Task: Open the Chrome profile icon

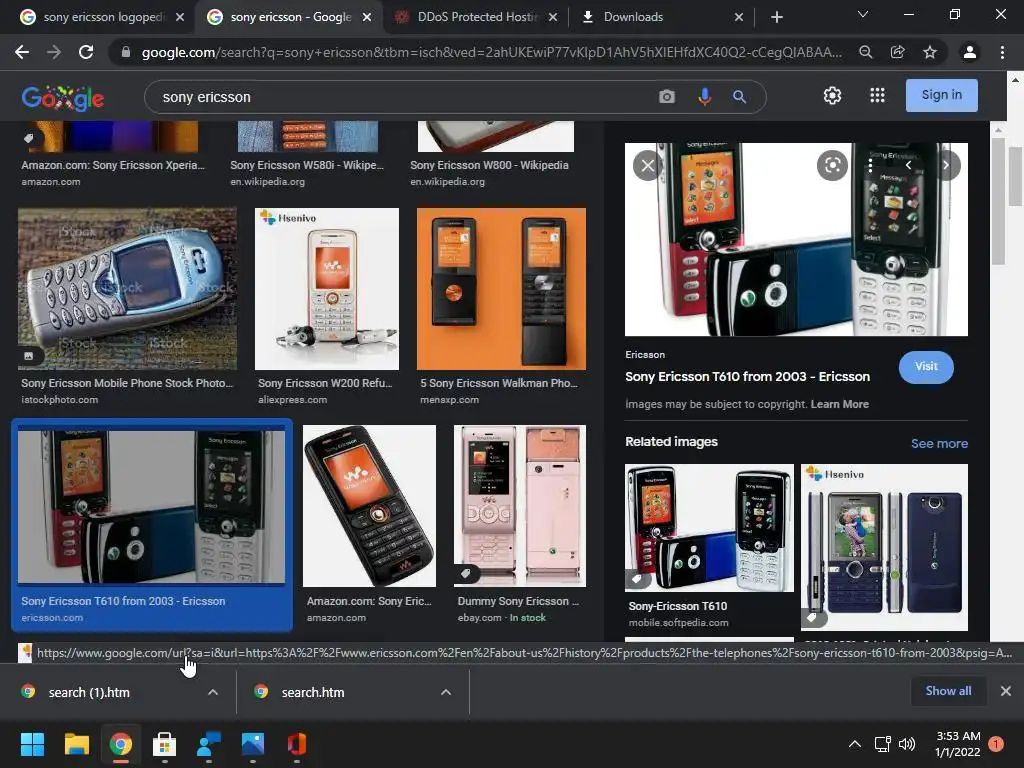Action: pyautogui.click(x=969, y=52)
